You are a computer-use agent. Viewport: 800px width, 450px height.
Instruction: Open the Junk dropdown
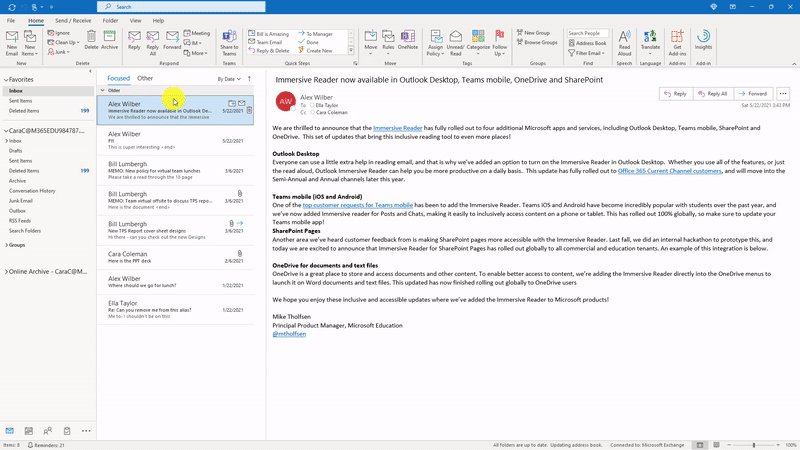pos(59,52)
